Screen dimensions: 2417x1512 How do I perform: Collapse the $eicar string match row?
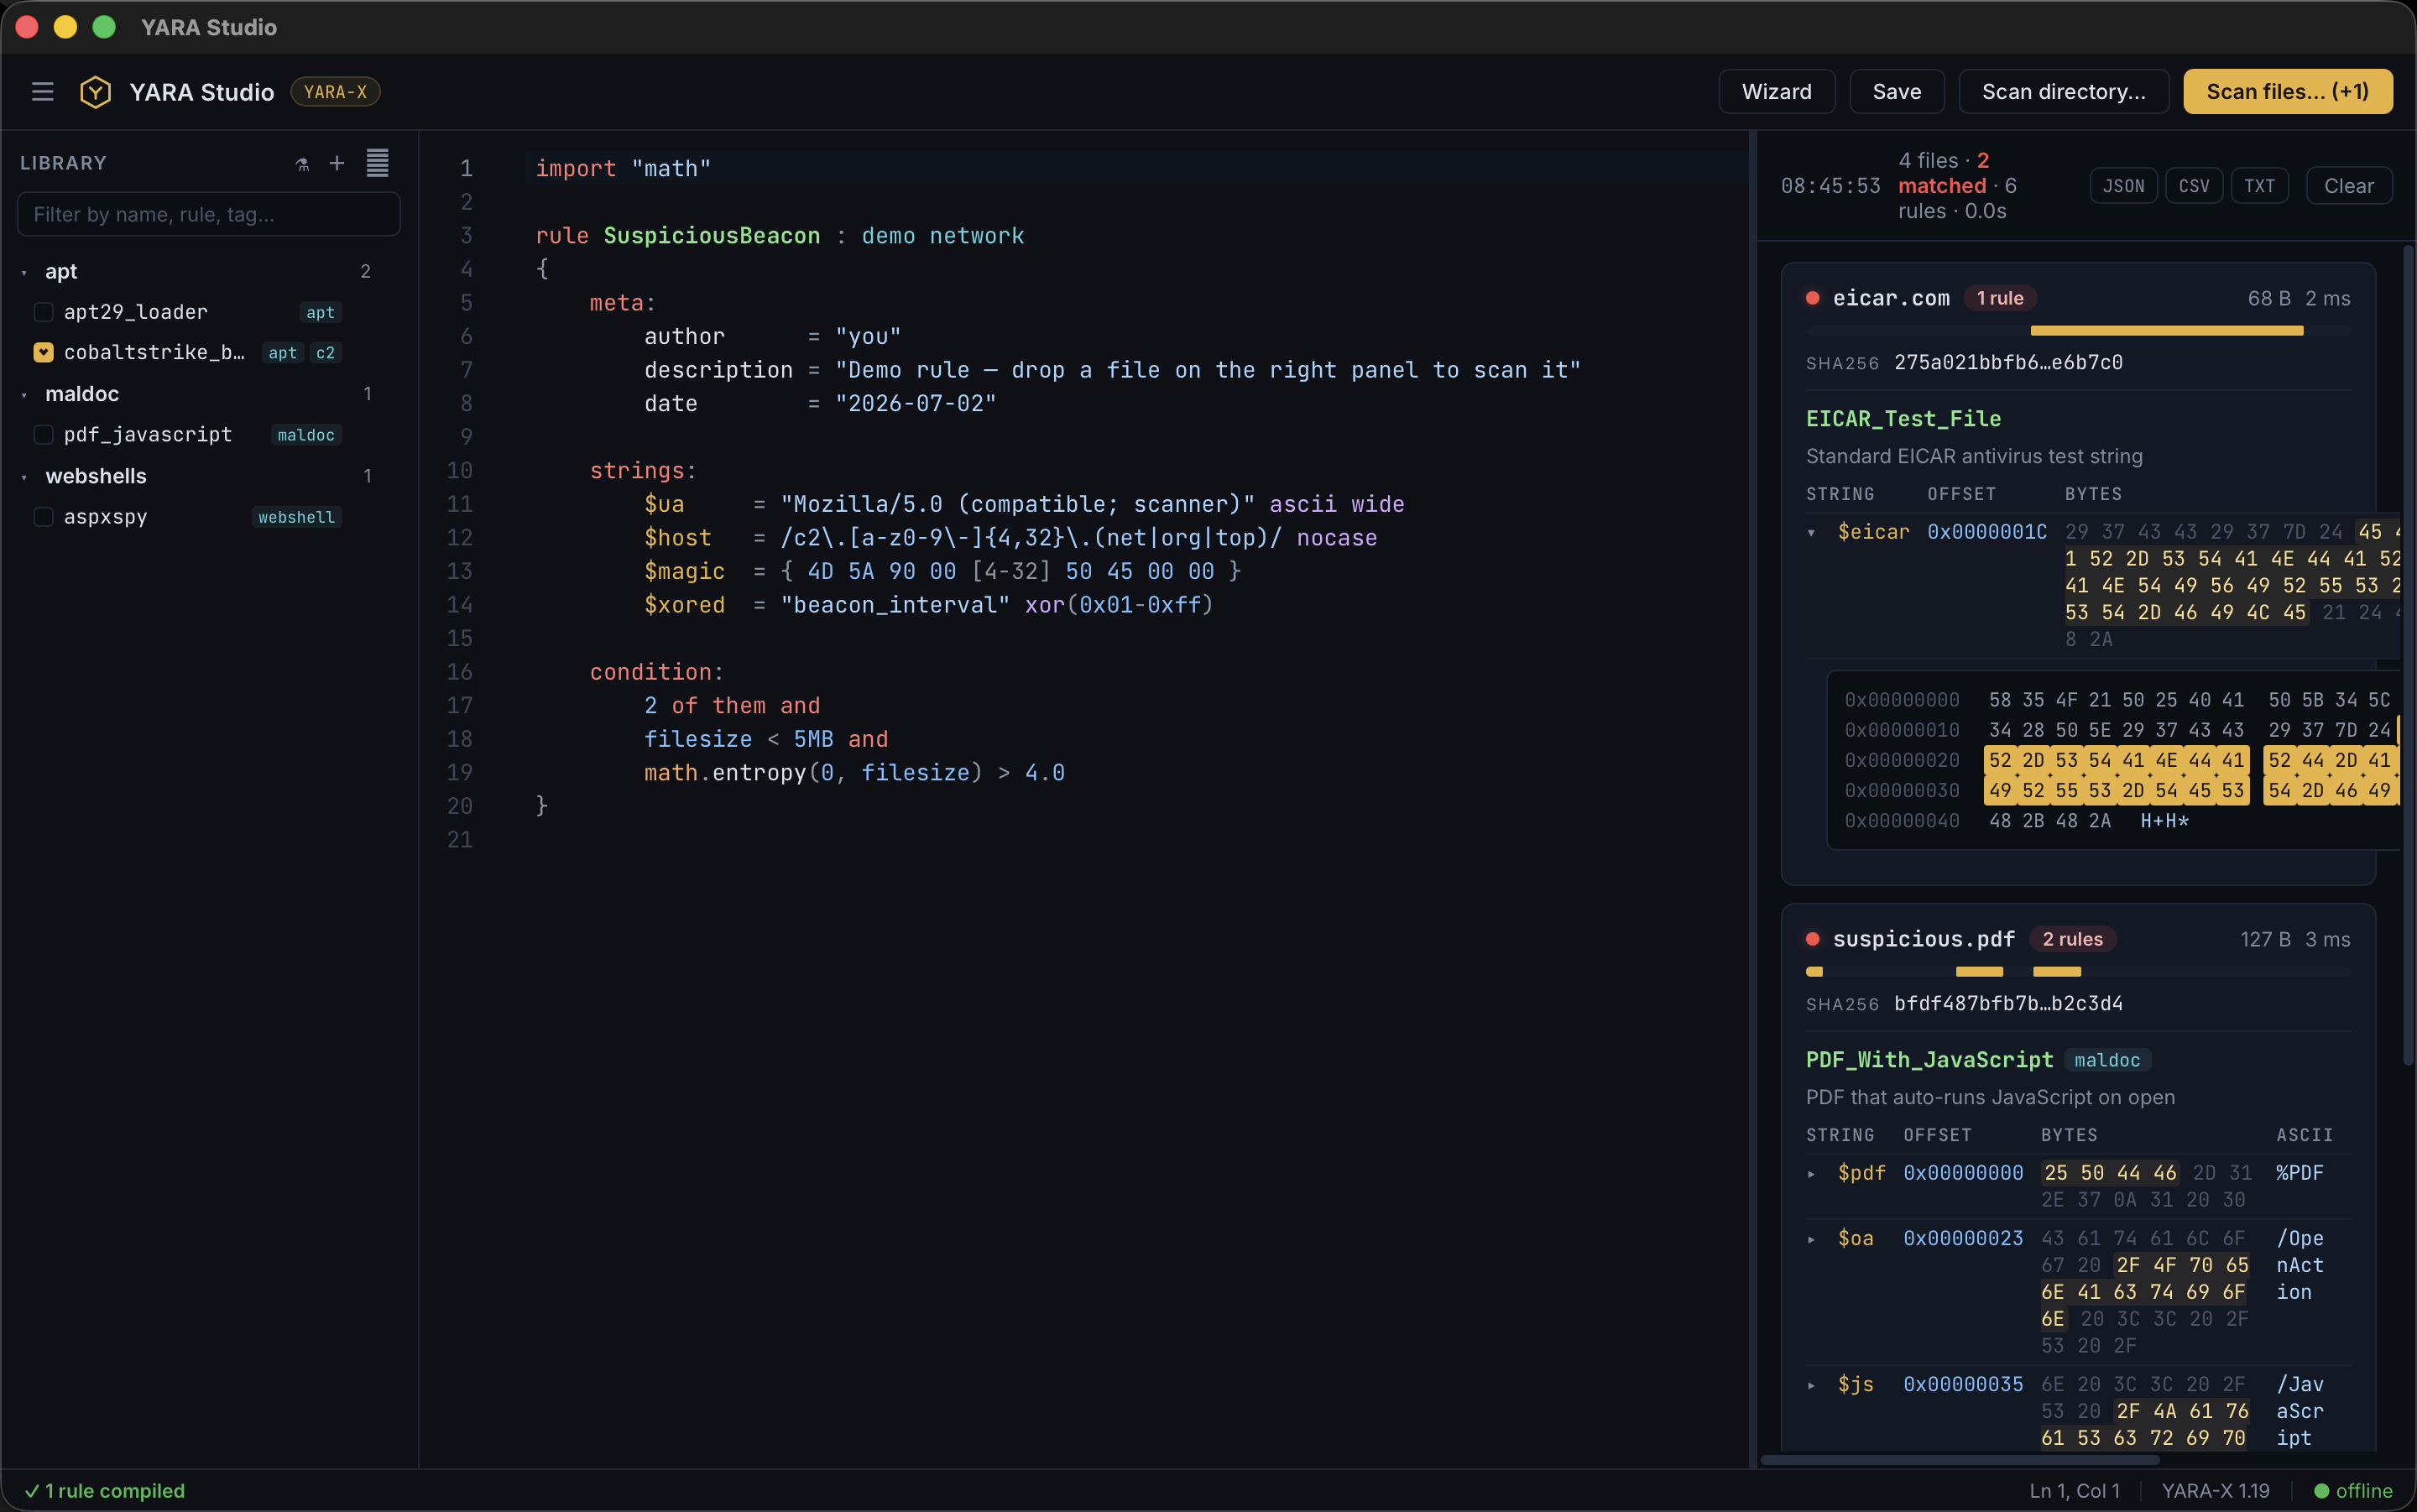[1811, 532]
